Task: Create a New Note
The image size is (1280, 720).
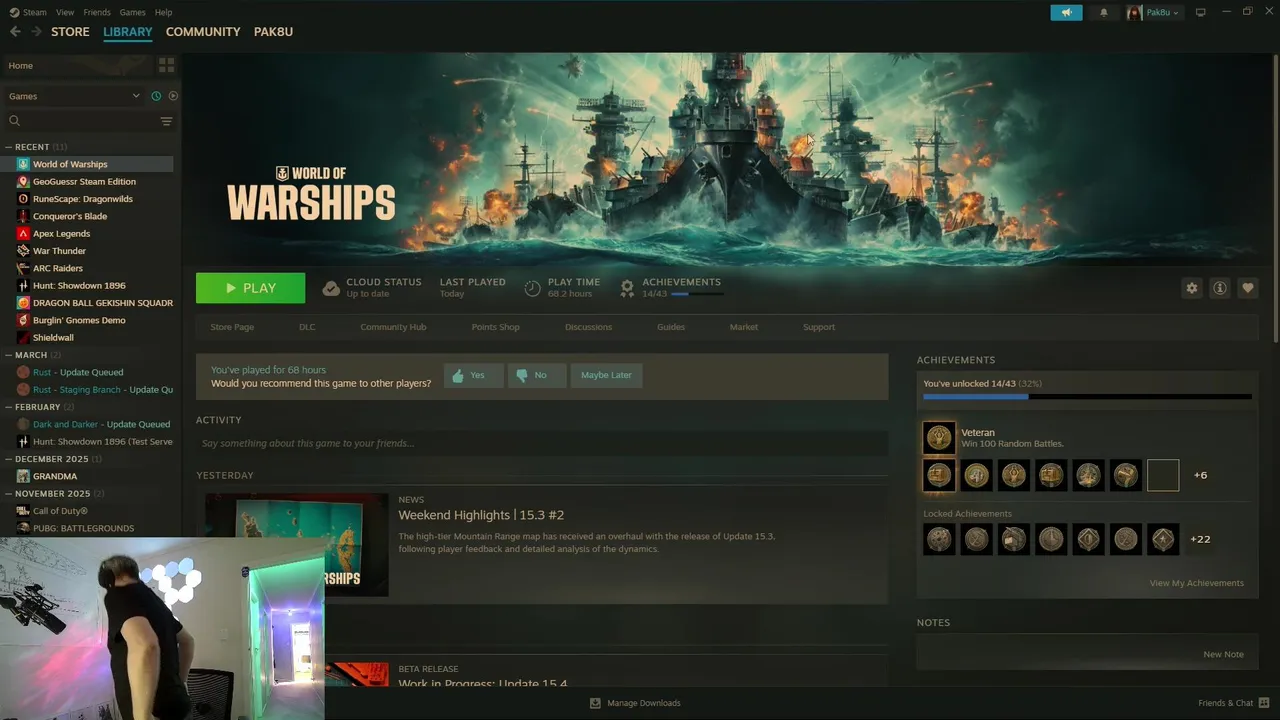Action: click(x=1223, y=654)
